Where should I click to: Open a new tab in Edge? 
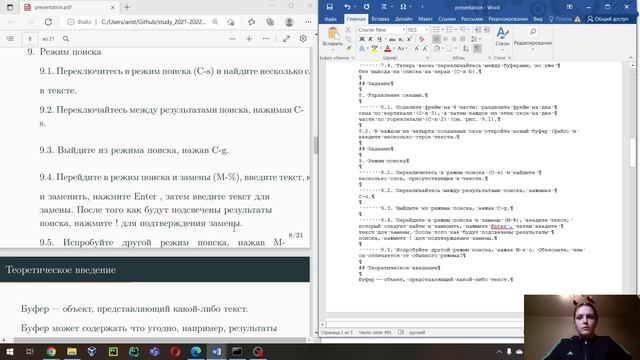point(127,7)
